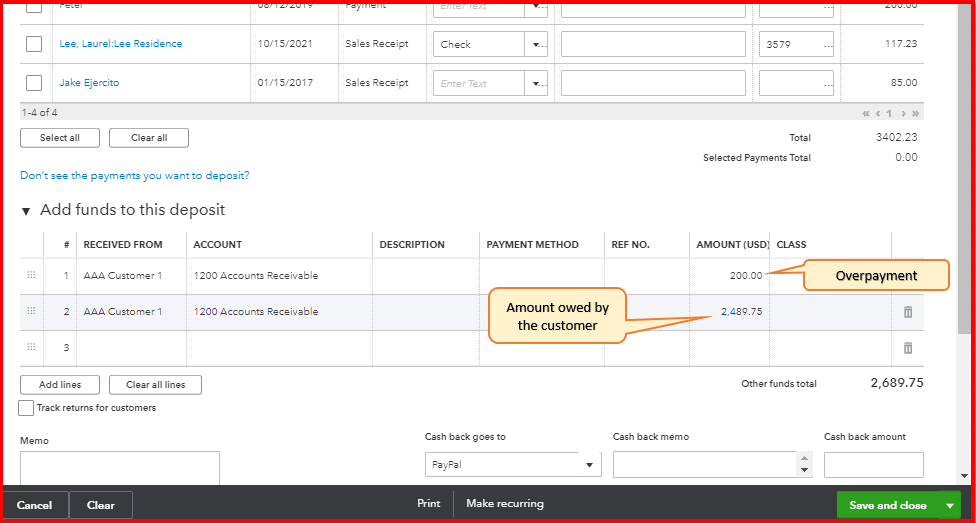
Task: Click the Clear all button
Action: tap(149, 138)
